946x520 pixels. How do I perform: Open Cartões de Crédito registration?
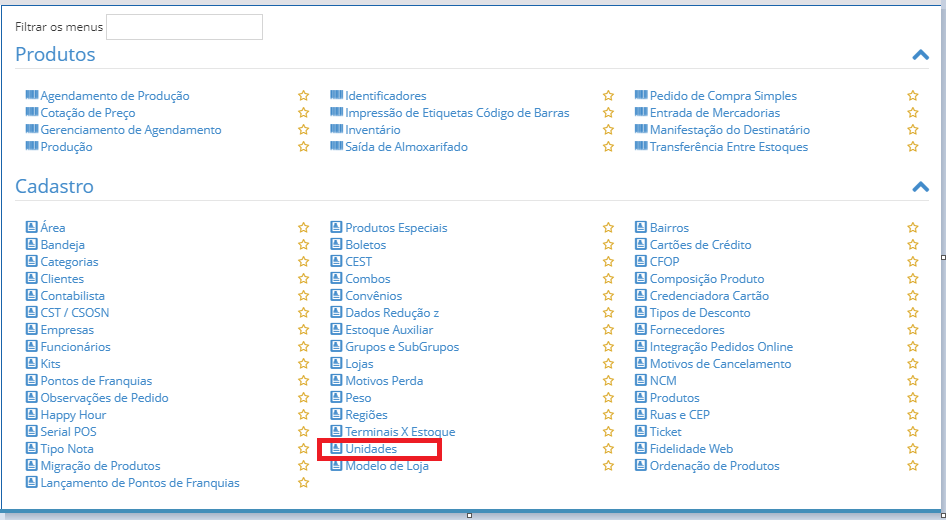(700, 245)
